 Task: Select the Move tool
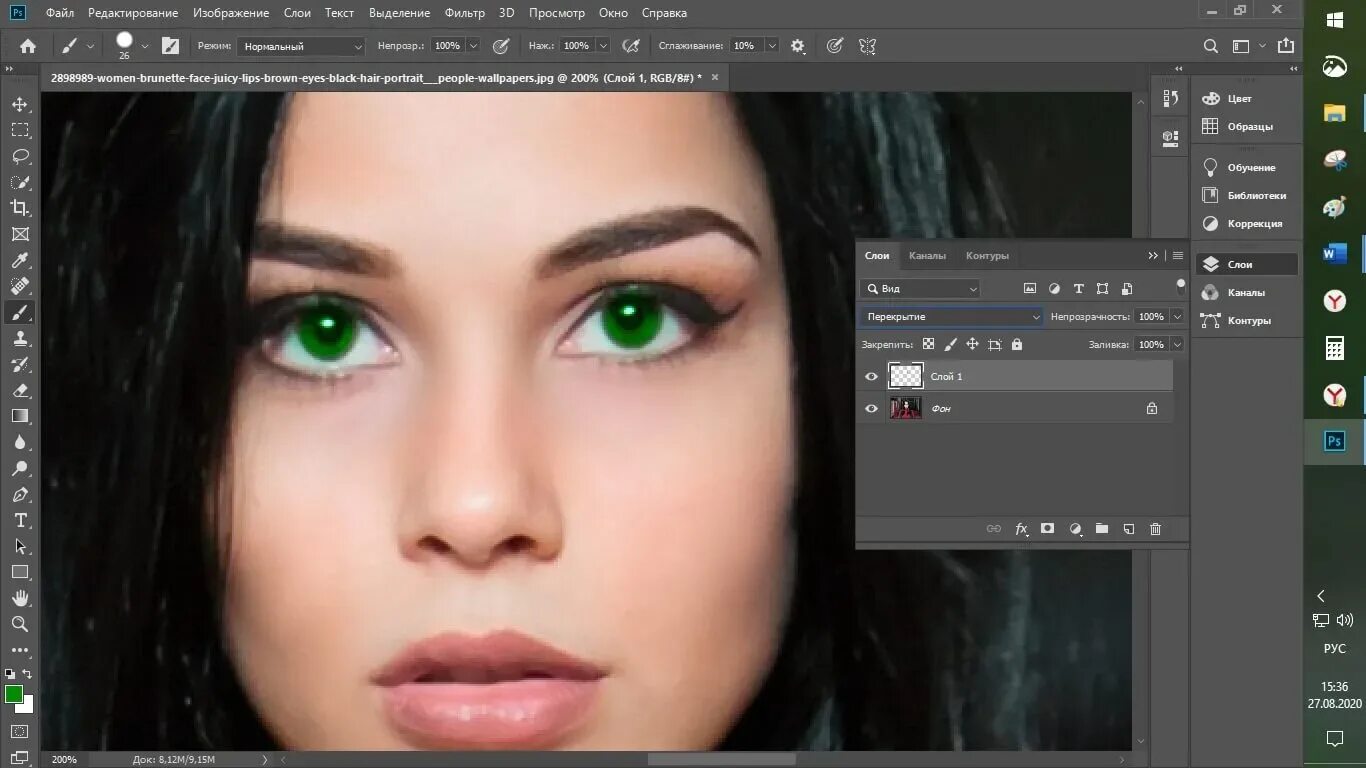[x=20, y=104]
